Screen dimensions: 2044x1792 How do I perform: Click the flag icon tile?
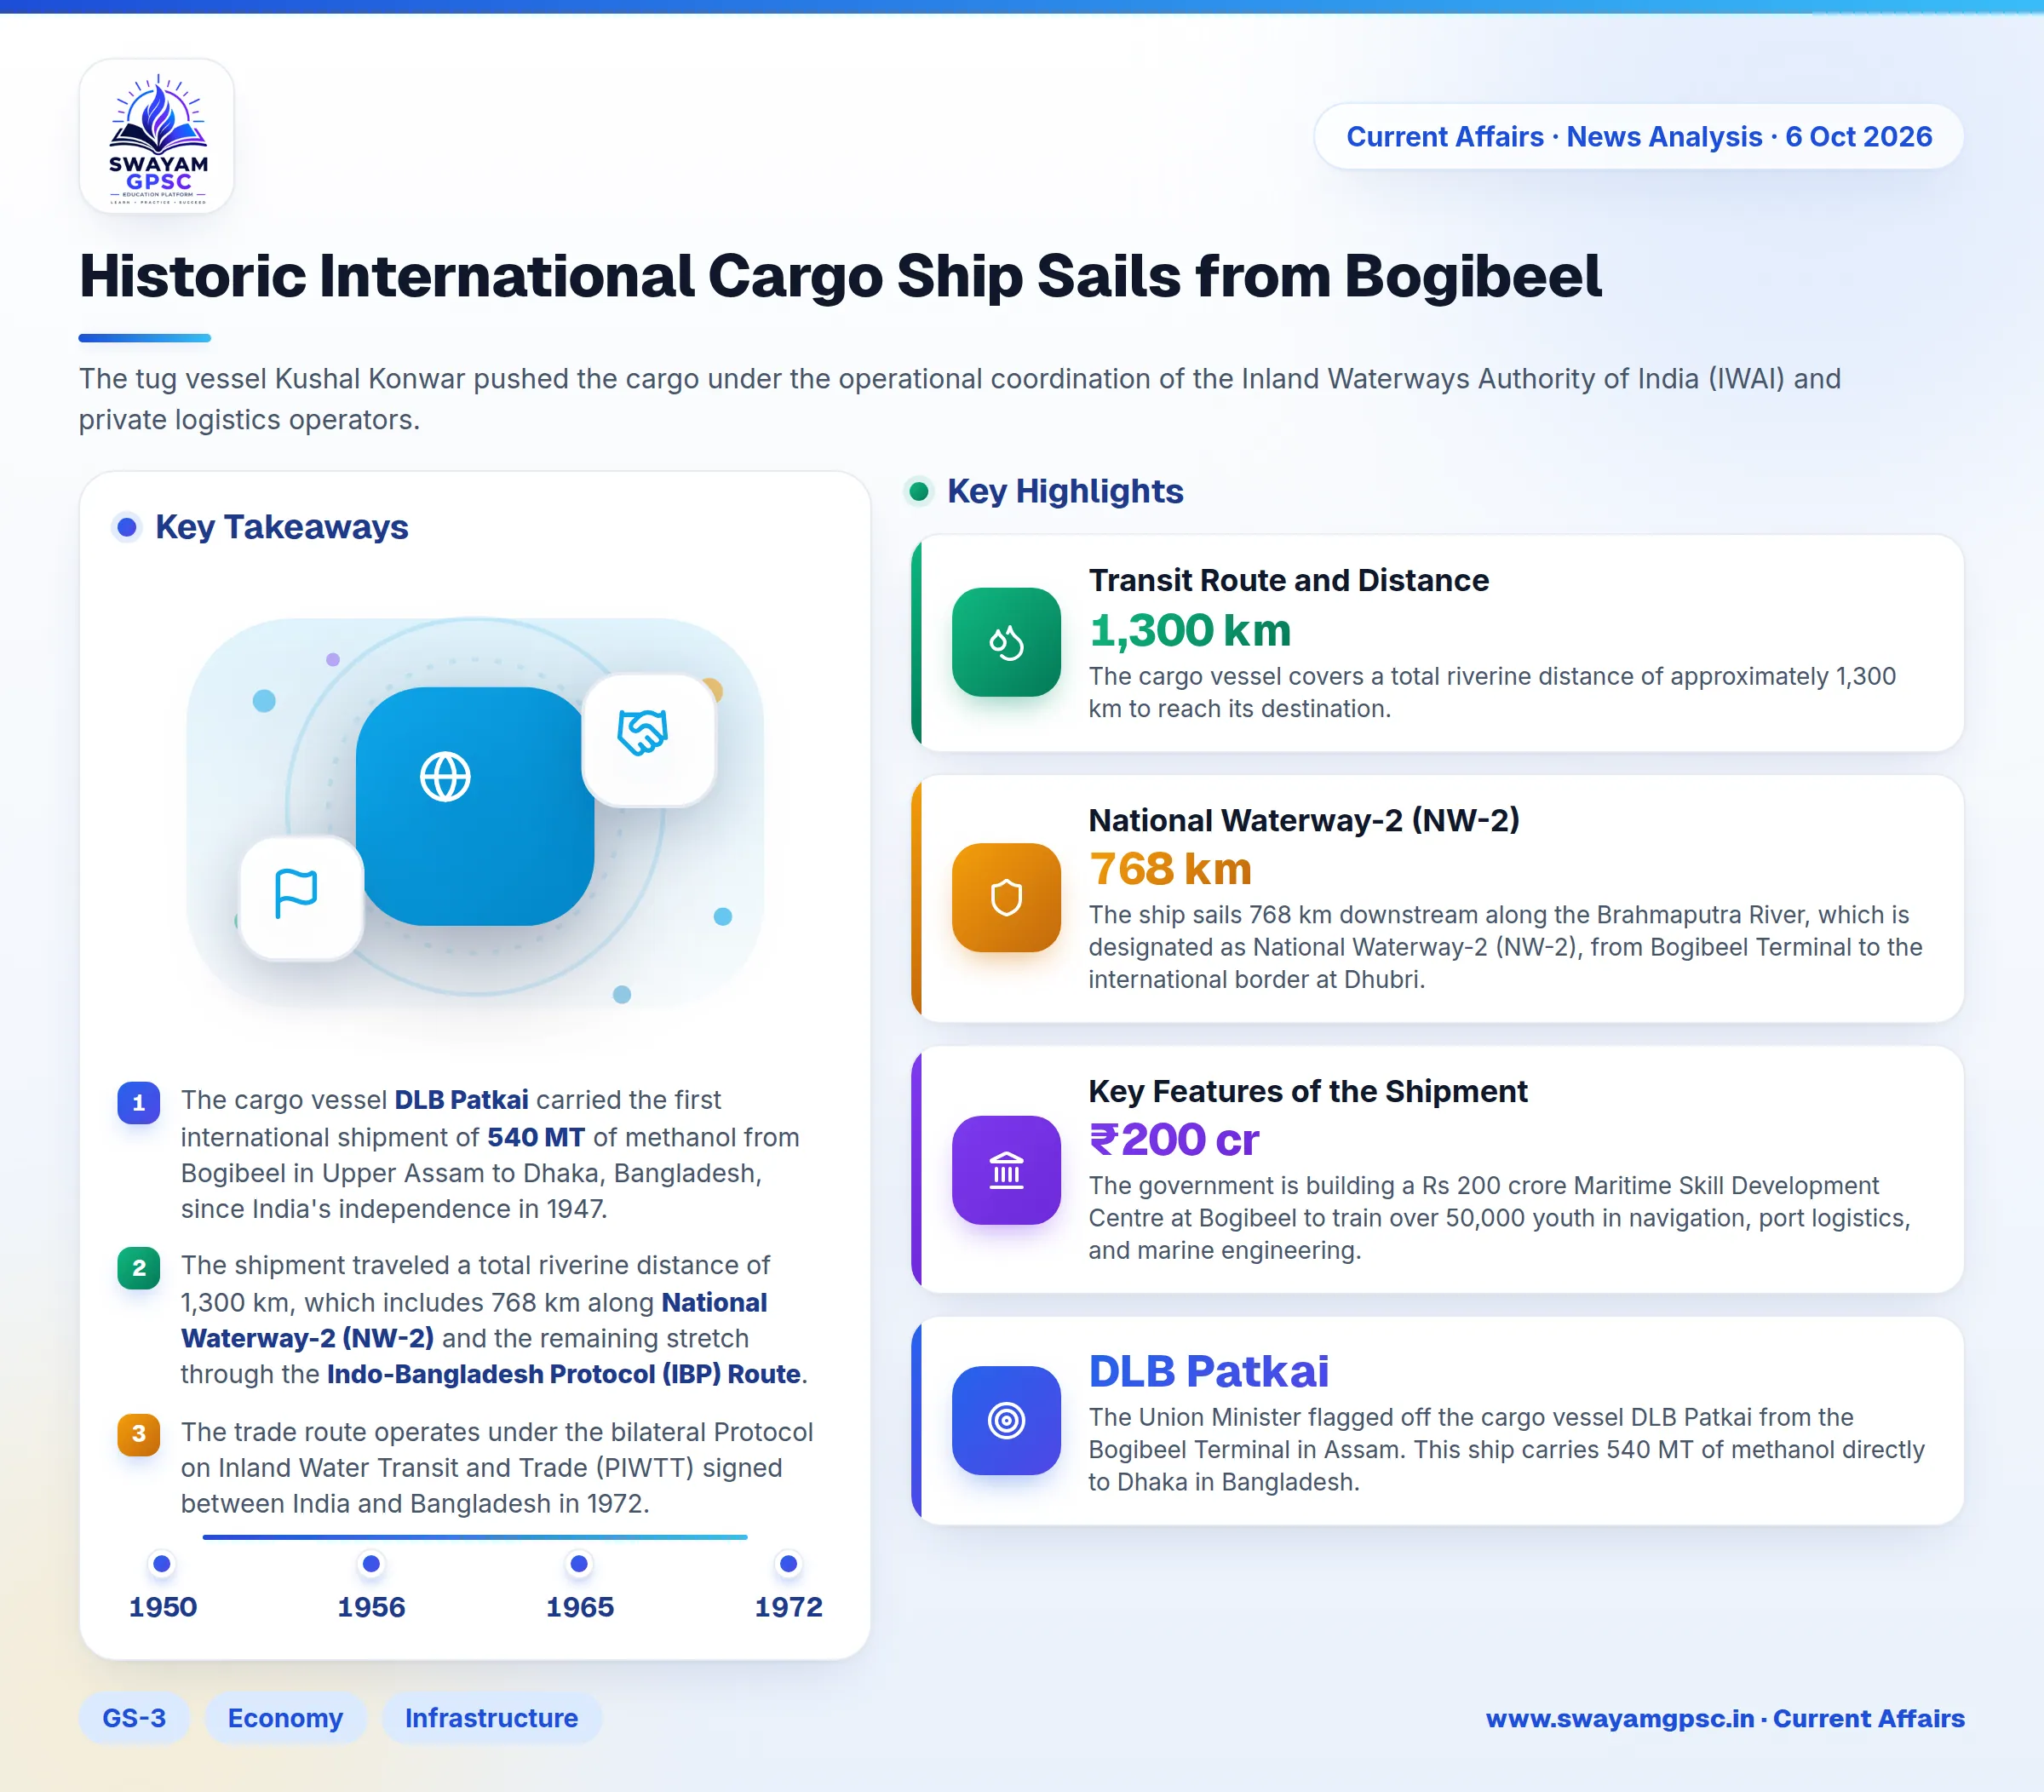pos(301,898)
